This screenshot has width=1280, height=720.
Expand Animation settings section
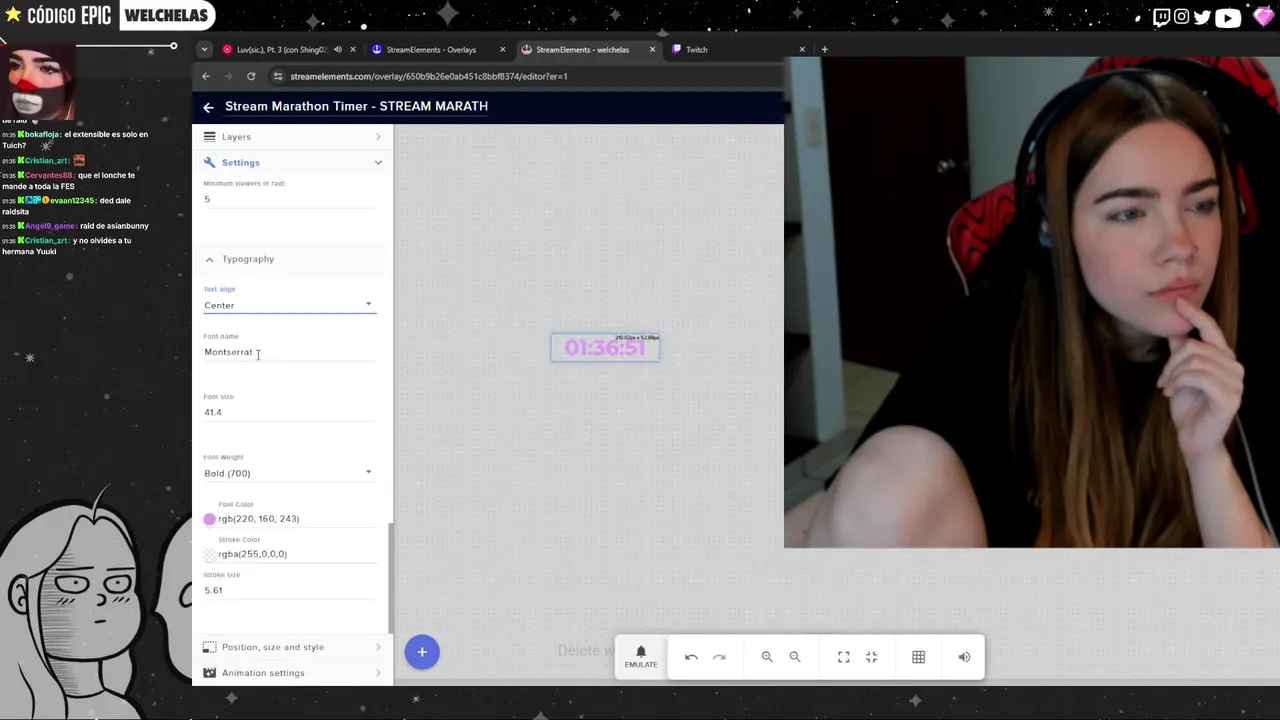292,673
